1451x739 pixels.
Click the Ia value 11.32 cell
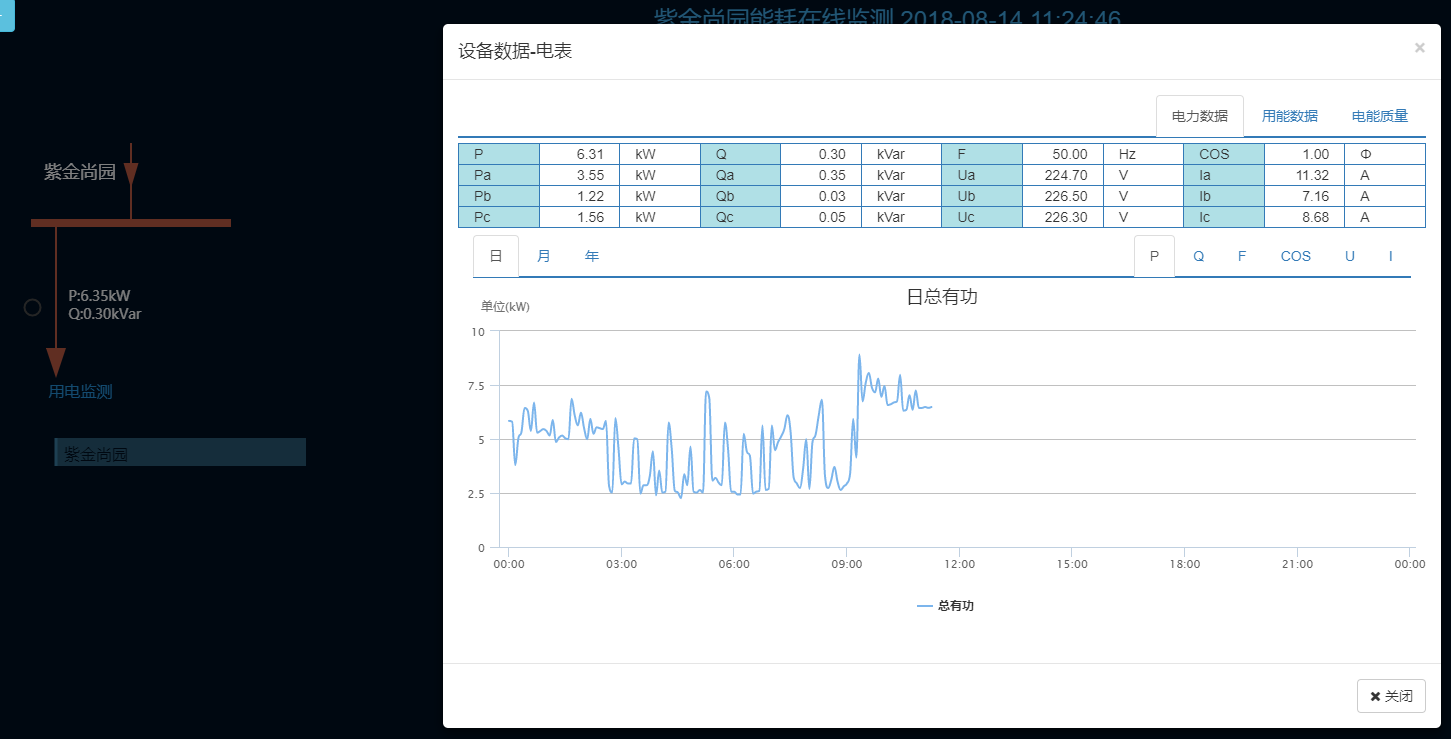1304,175
